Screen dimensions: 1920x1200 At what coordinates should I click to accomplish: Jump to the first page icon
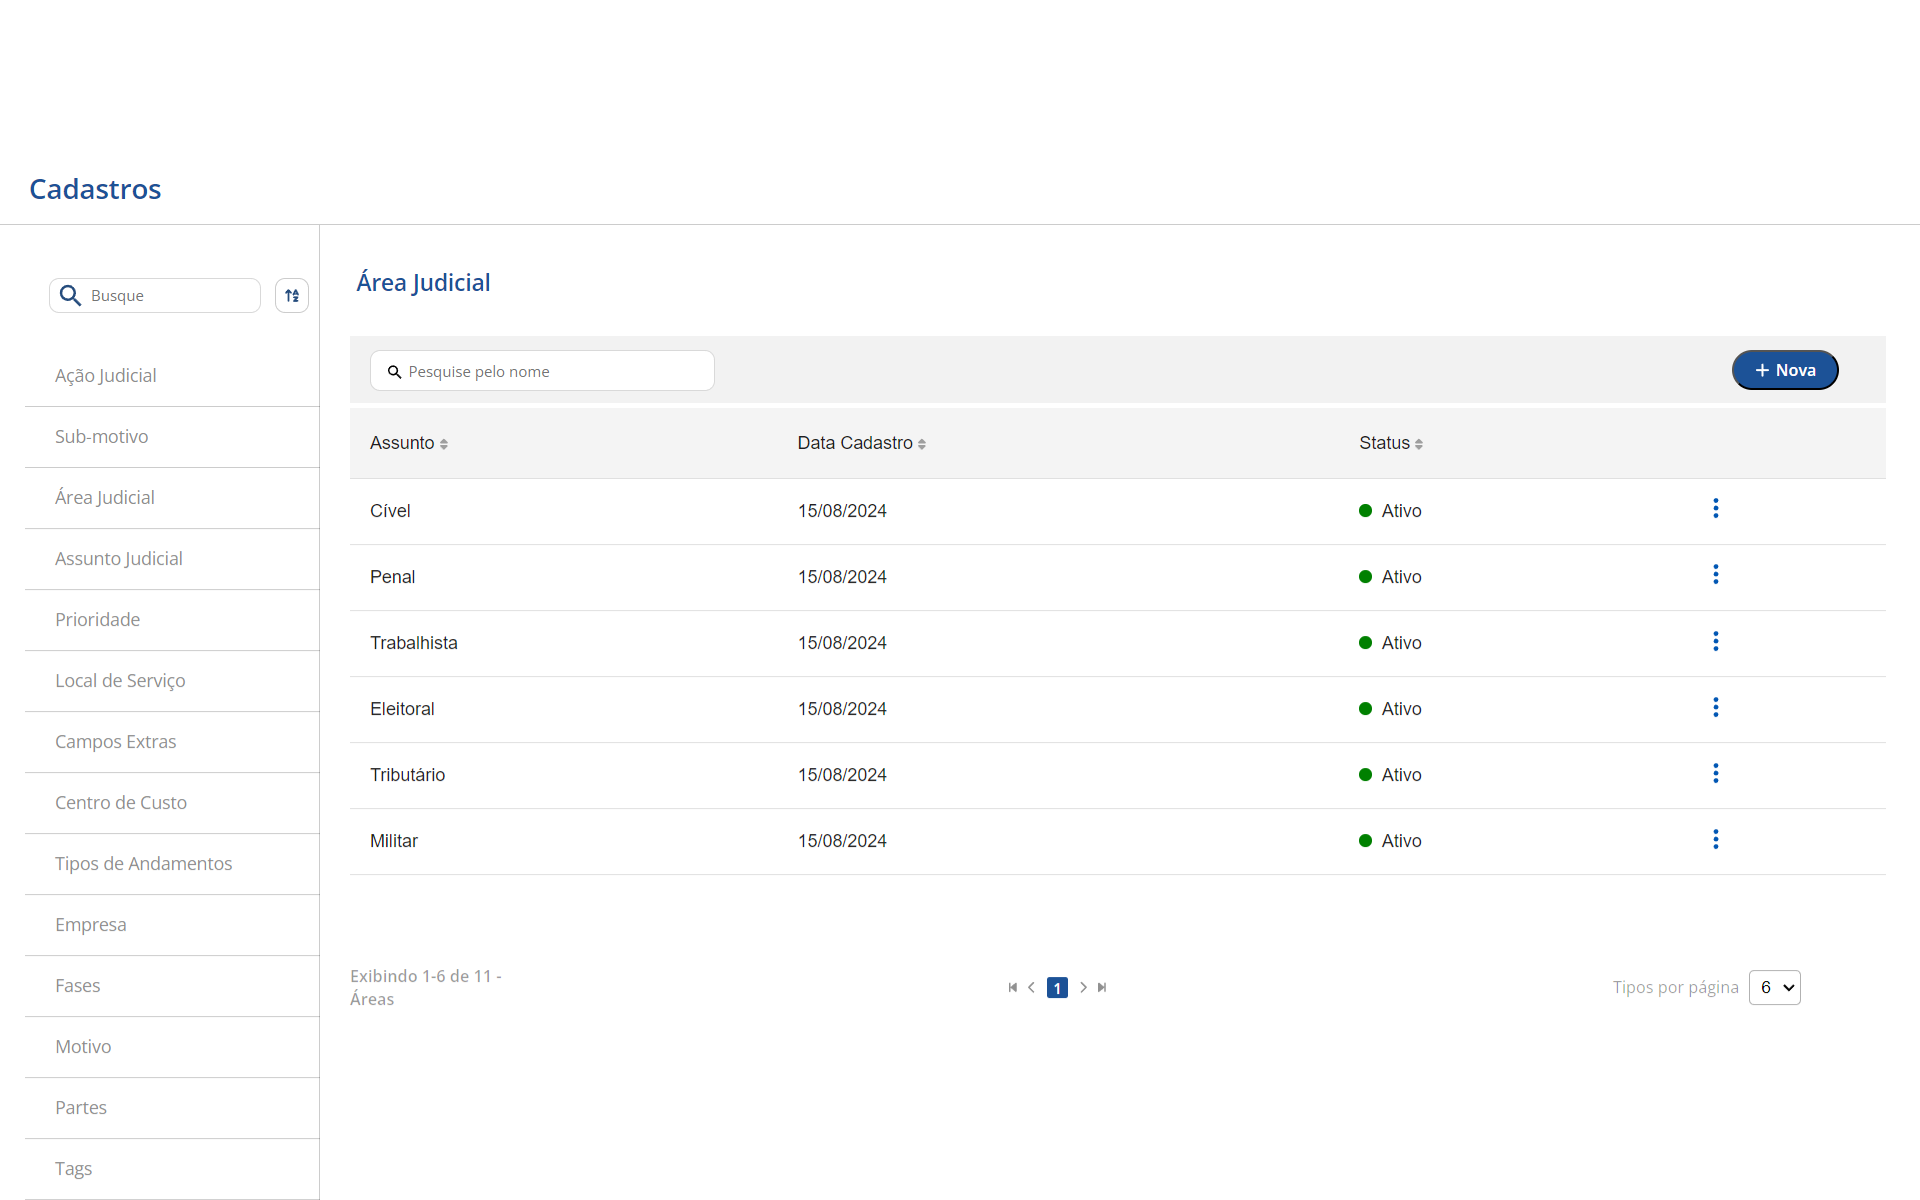(x=1012, y=987)
